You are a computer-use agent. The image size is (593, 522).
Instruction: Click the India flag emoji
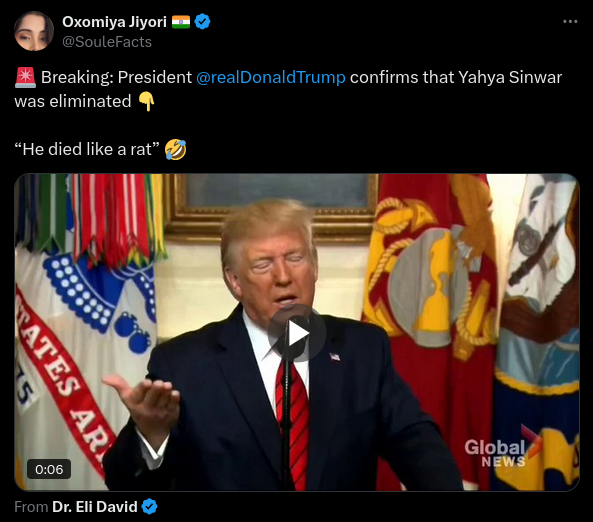click(181, 22)
